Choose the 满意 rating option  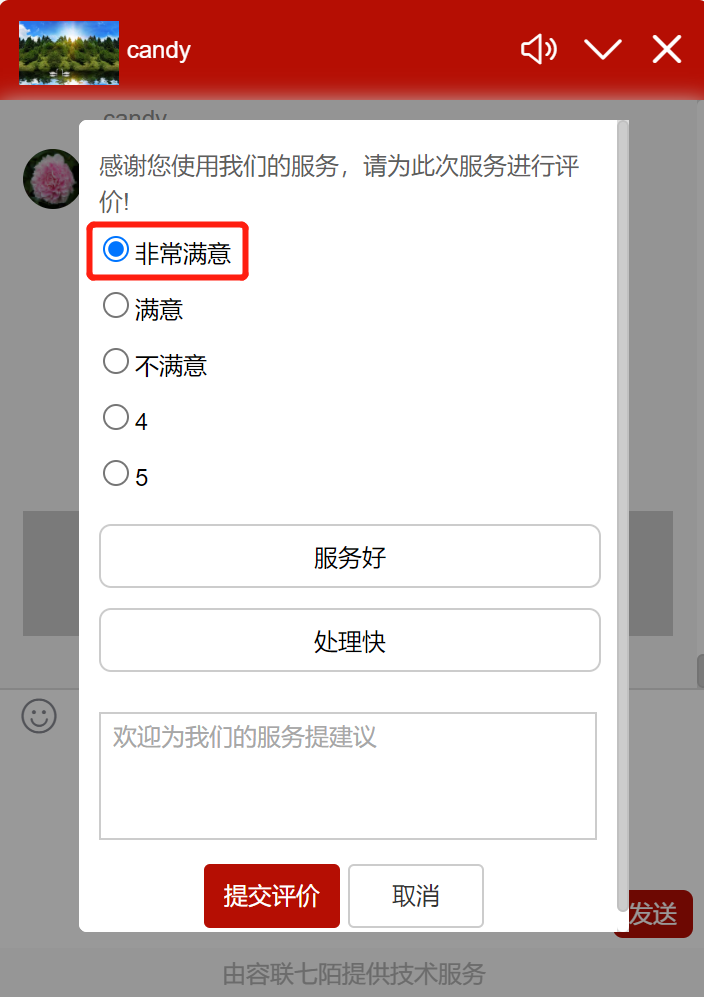tap(116, 306)
